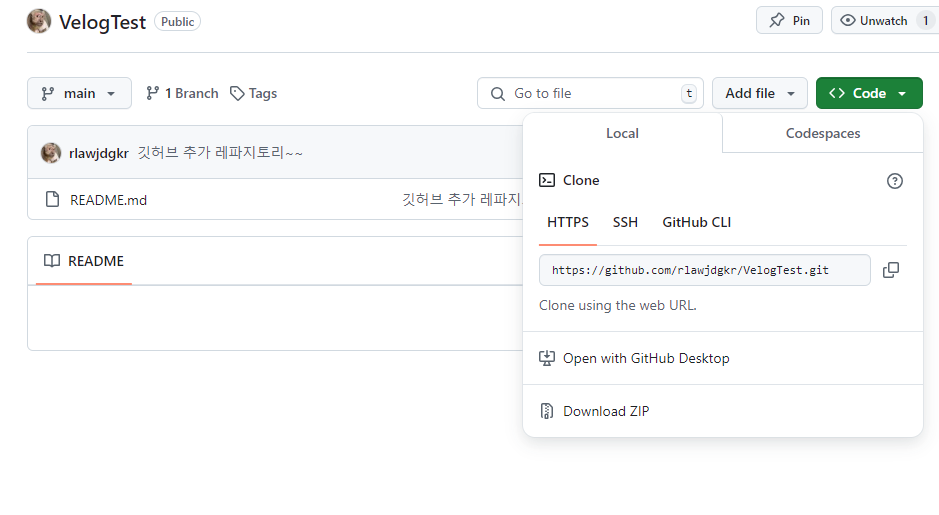Image resolution: width=939 pixels, height=515 pixels.
Task: Select the README tab
Action: (x=84, y=261)
